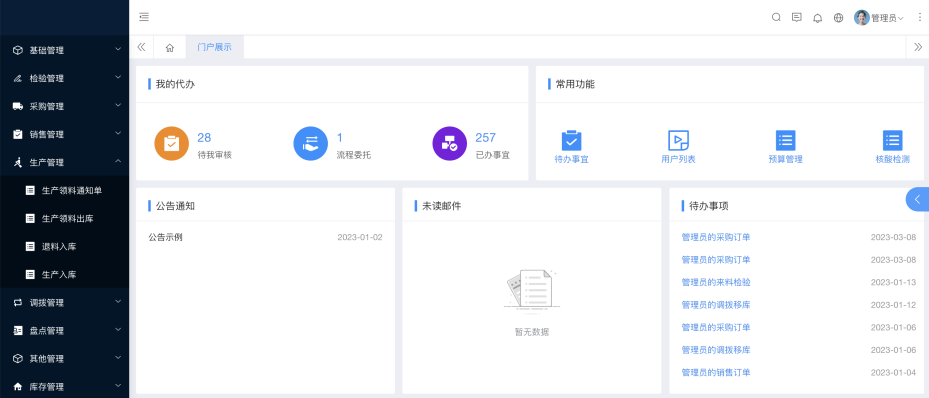Open 预算管理 shortcut icon
The width and height of the screenshot is (929, 398).
click(786, 140)
